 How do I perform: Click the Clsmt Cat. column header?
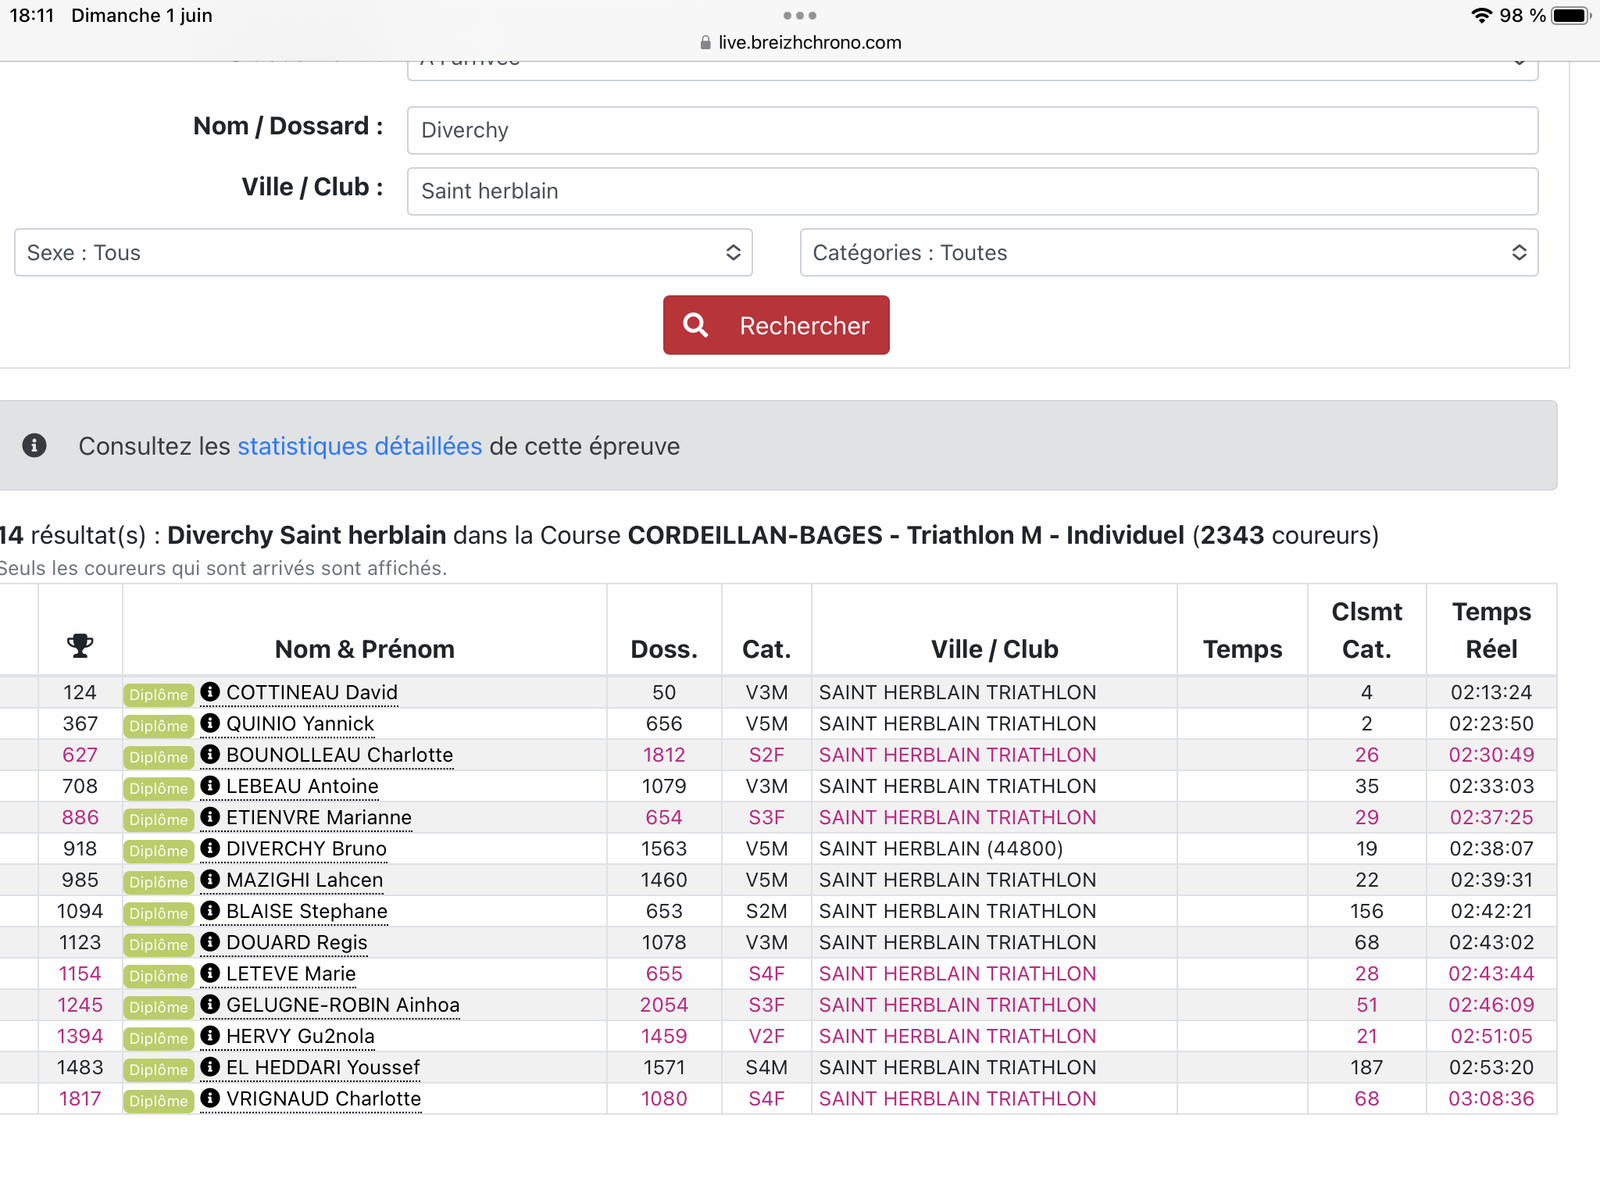coord(1366,630)
